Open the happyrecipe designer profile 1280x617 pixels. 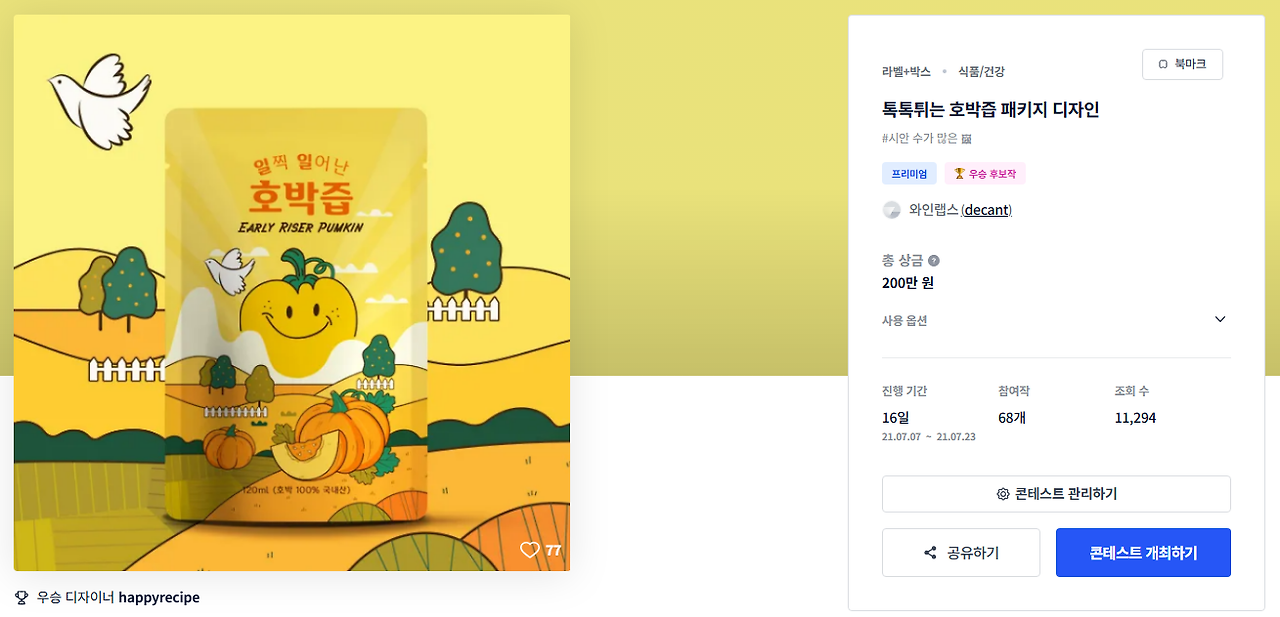[159, 598]
